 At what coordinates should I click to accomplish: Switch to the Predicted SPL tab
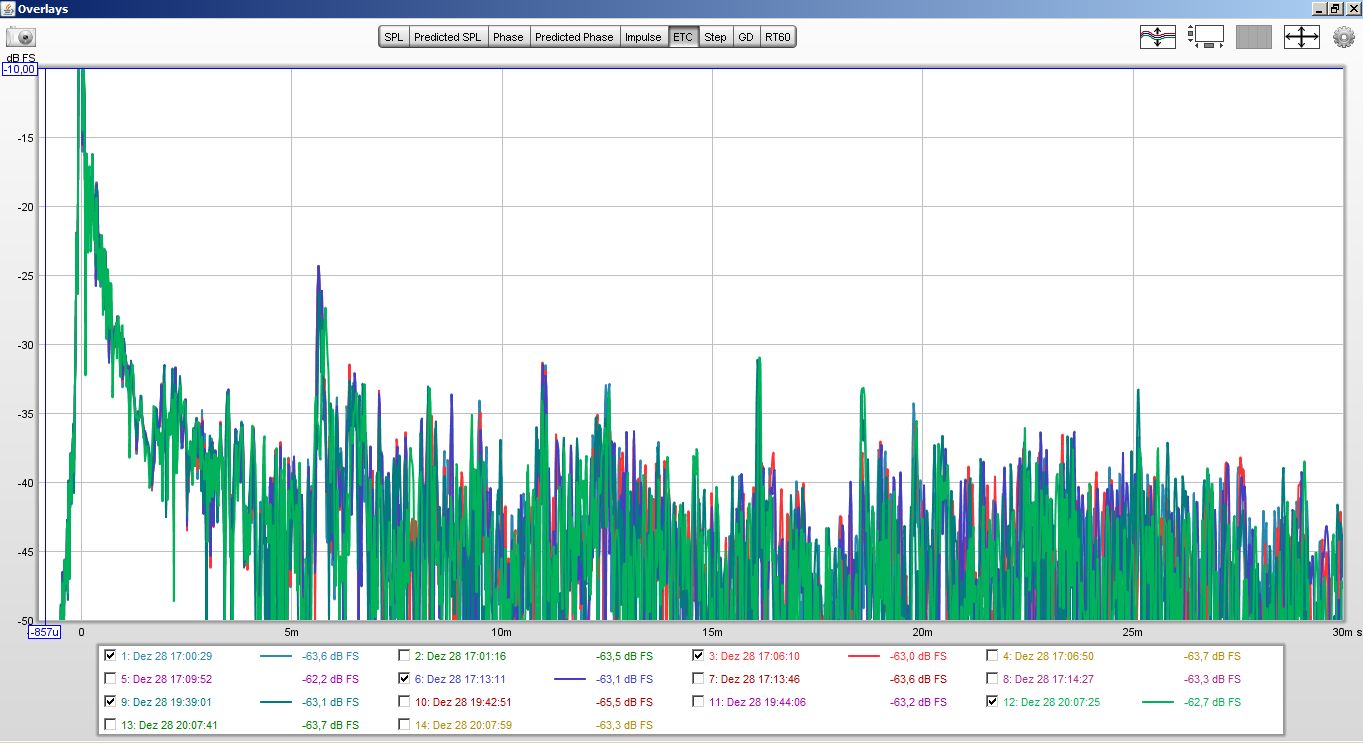click(x=447, y=37)
